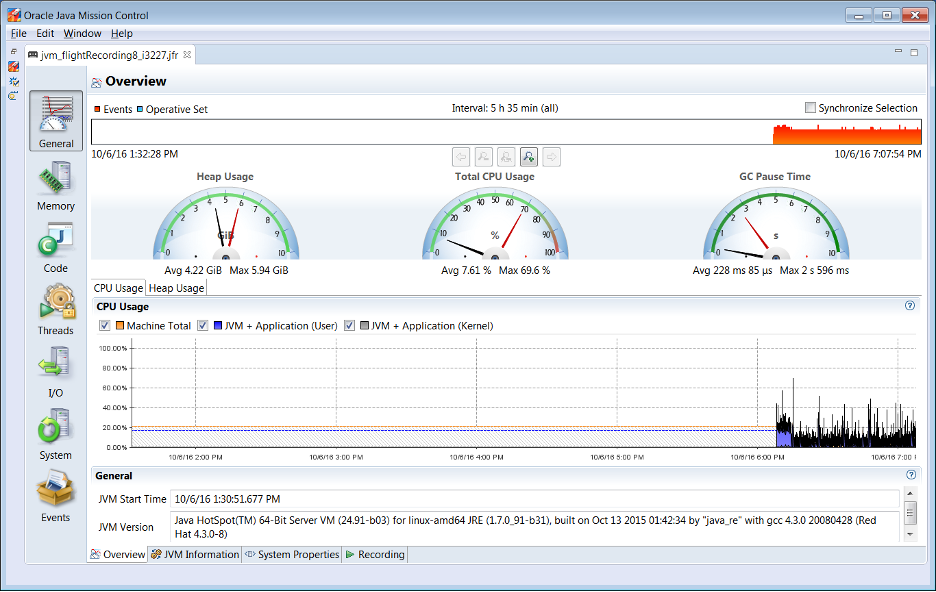Open the I/O tab group
Screen dimensions: 936x592
56,372
